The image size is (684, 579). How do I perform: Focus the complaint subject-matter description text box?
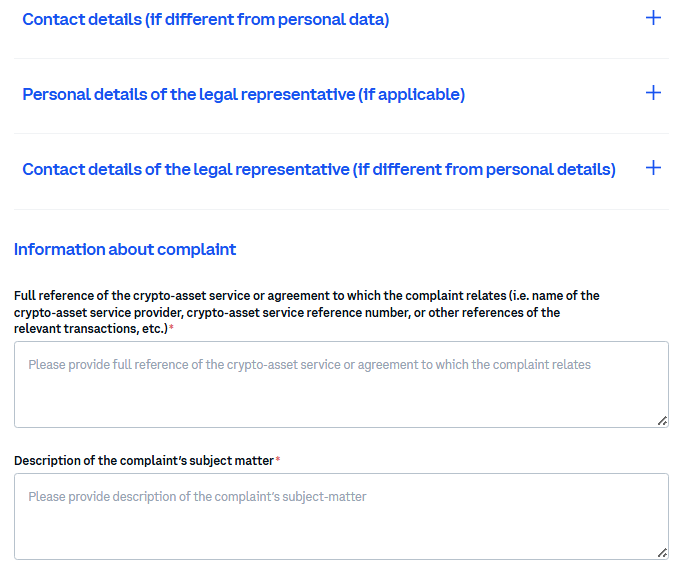340,525
